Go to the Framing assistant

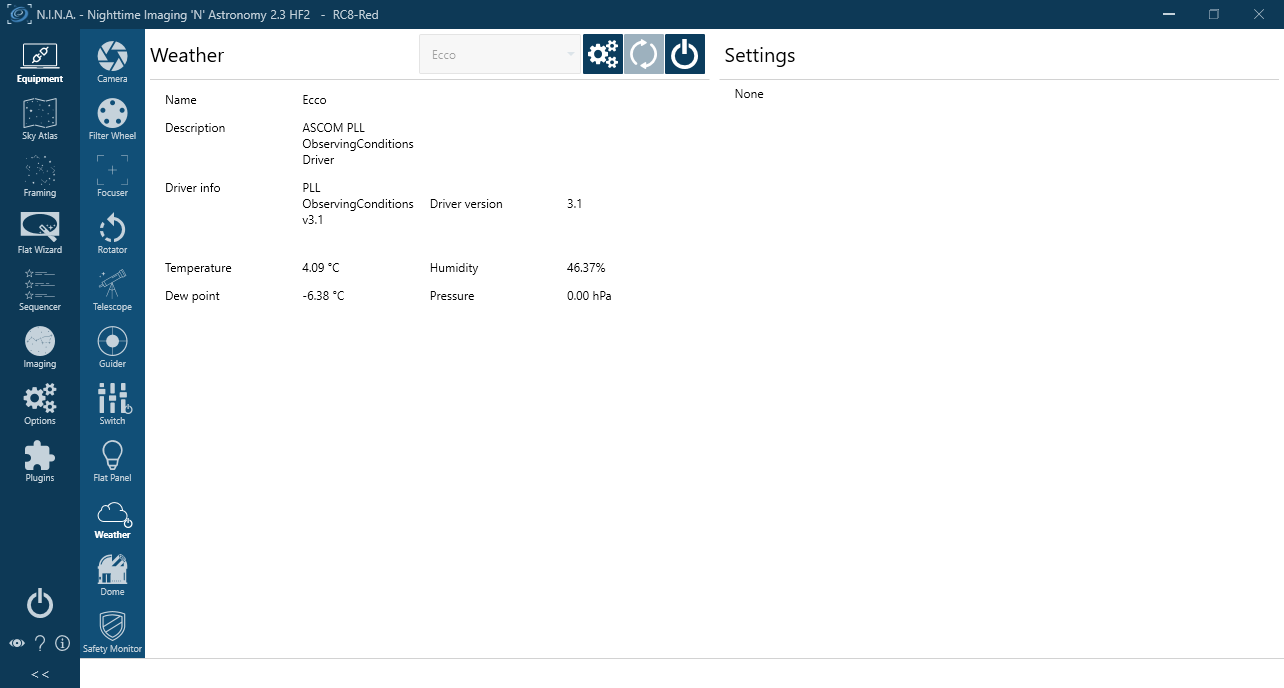point(40,177)
